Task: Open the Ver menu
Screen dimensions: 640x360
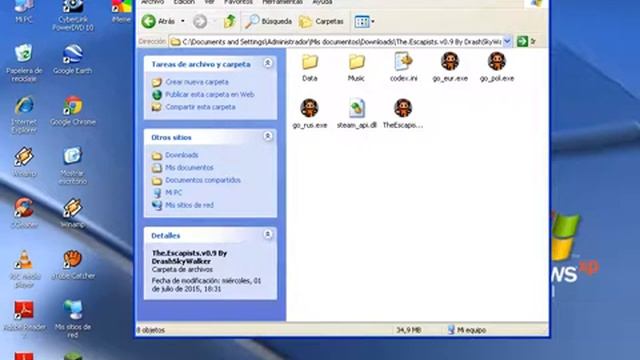Action: tap(209, 2)
